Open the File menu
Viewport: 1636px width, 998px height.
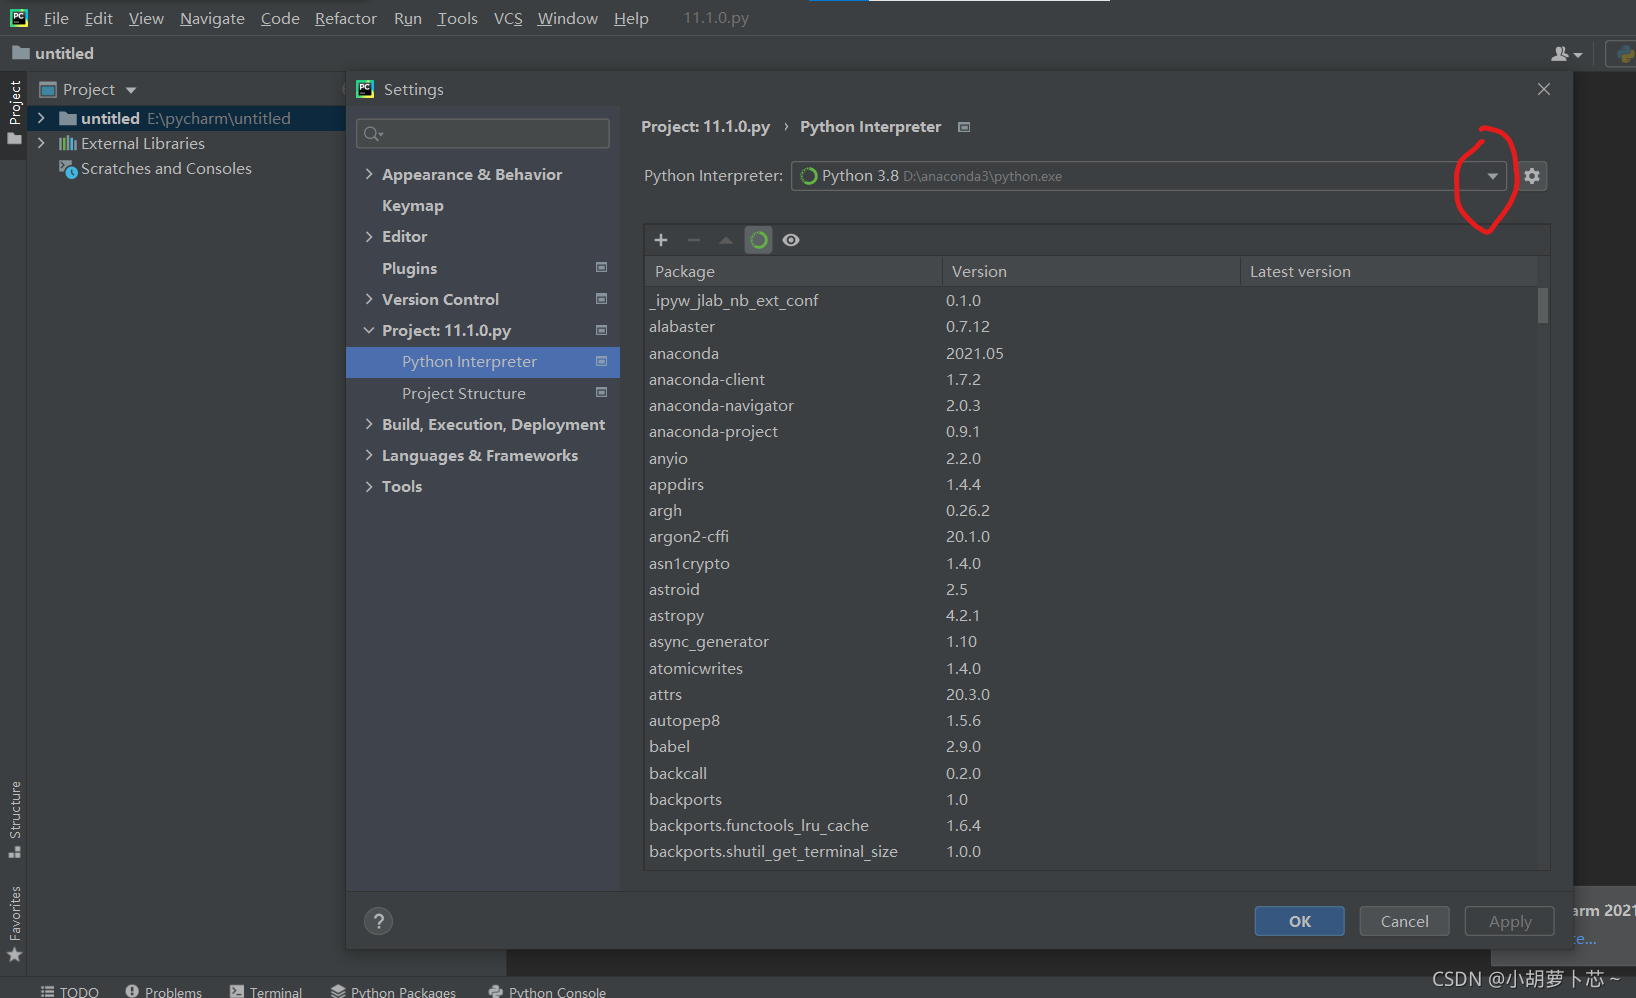click(56, 18)
